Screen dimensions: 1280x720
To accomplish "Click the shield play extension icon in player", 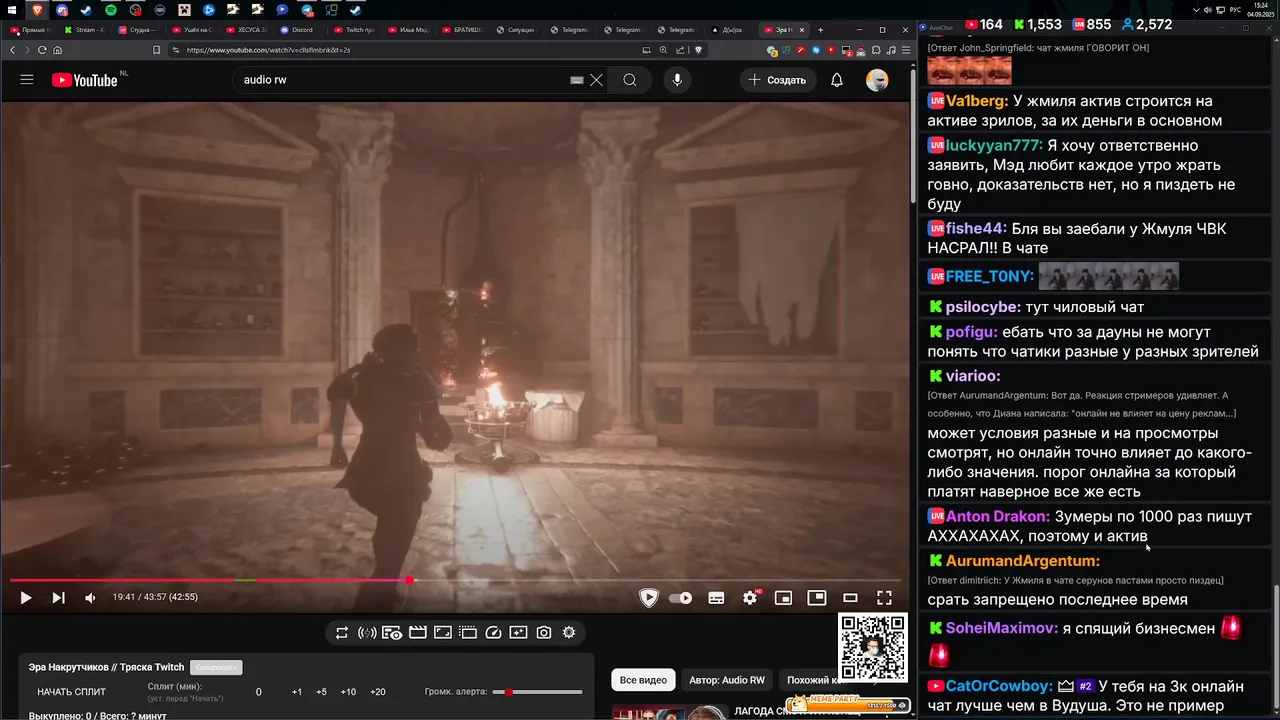I will [649, 598].
